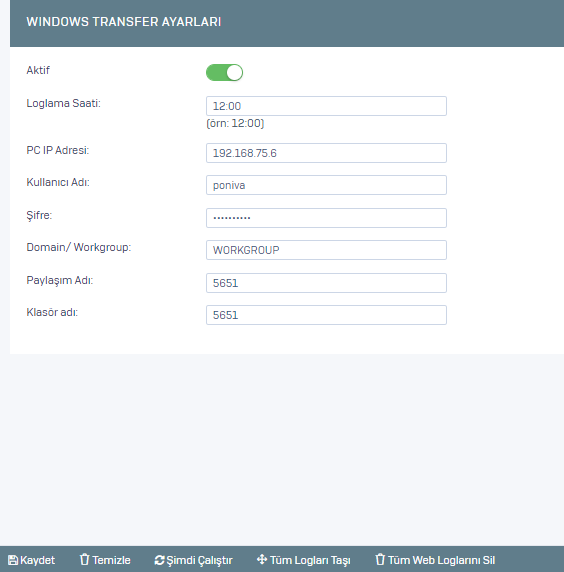The height and width of the screenshot is (572, 564).
Task: Run now via Şimdi Çalıştır text
Action: click(x=199, y=560)
